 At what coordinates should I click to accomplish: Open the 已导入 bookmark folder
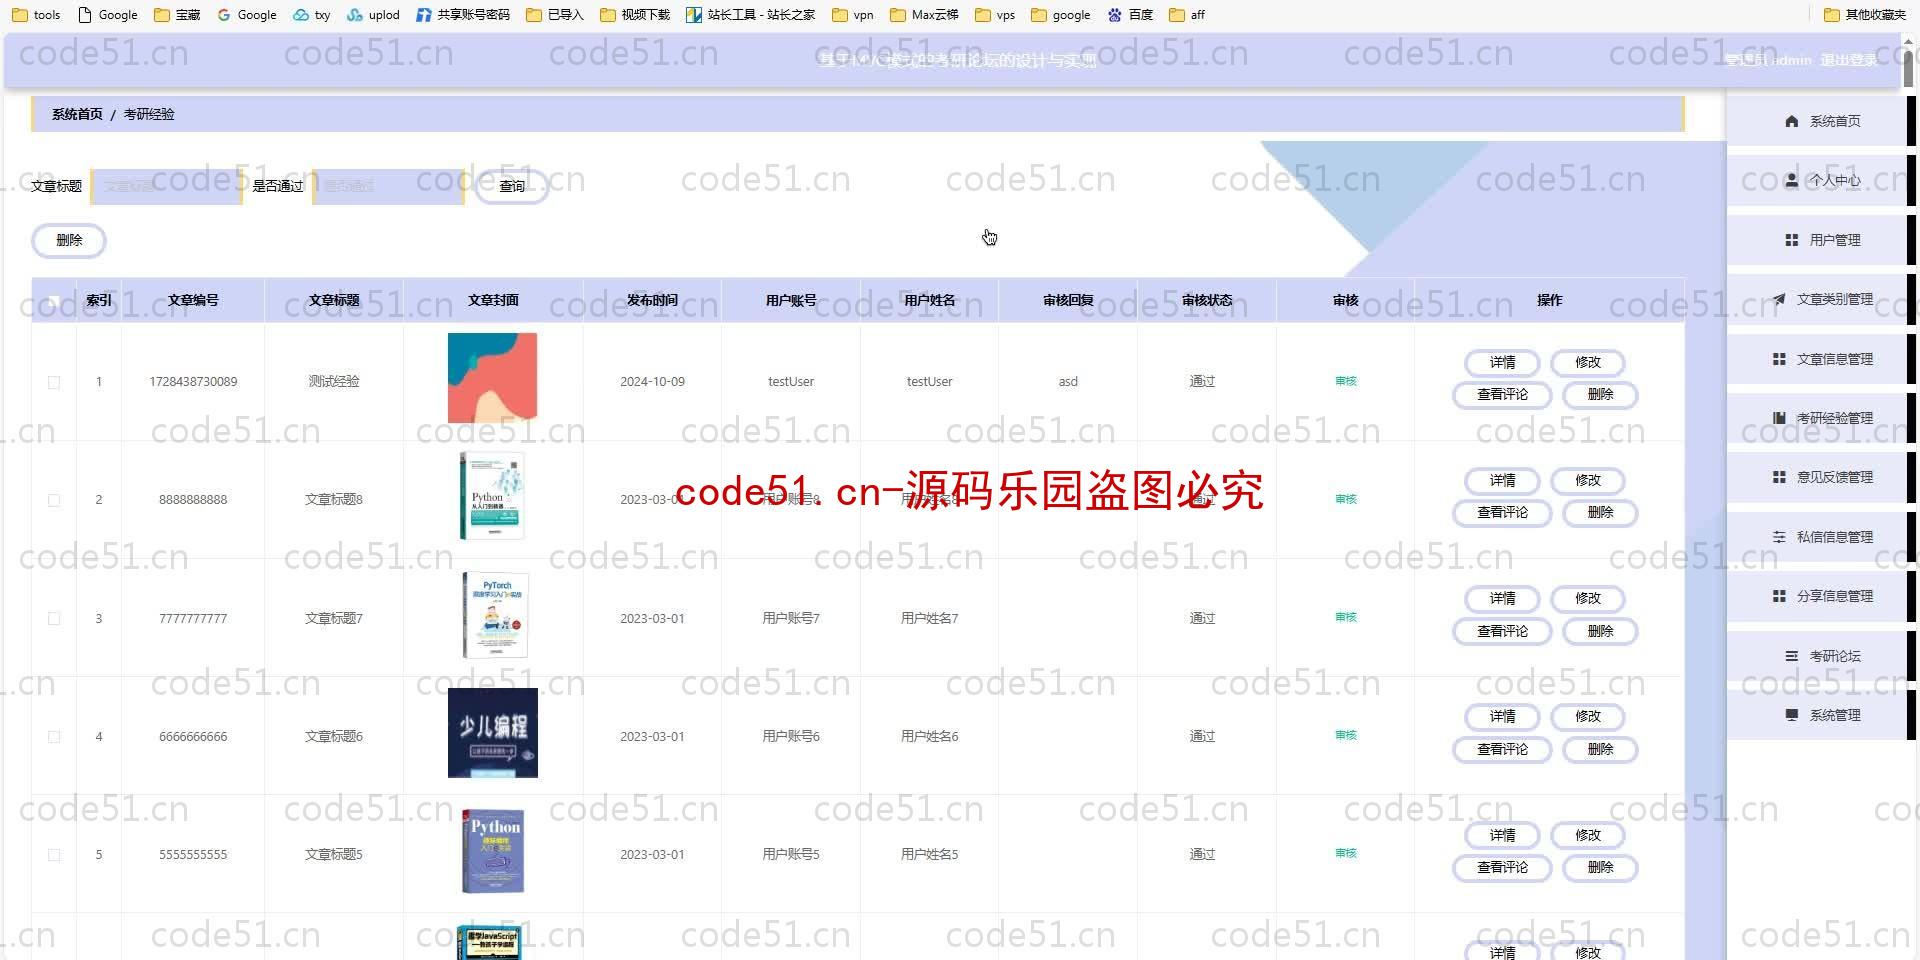(x=555, y=14)
